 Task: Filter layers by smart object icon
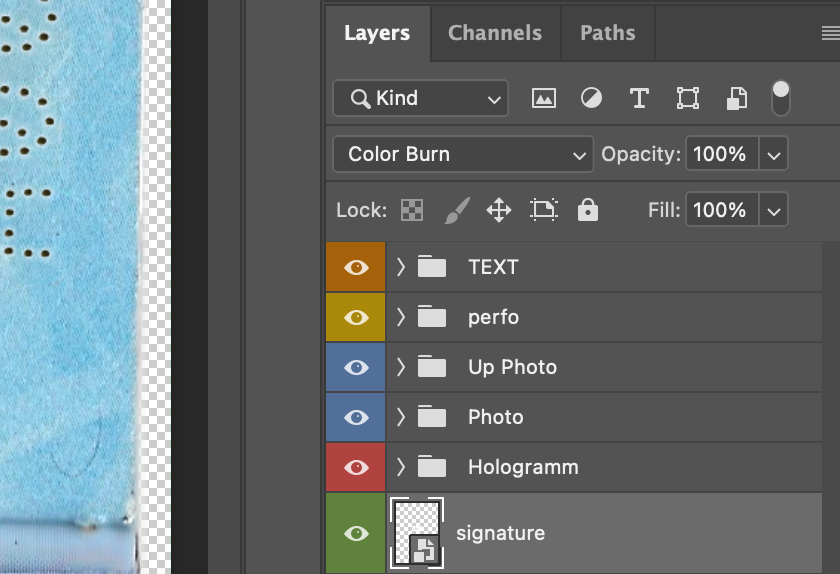coord(736,98)
